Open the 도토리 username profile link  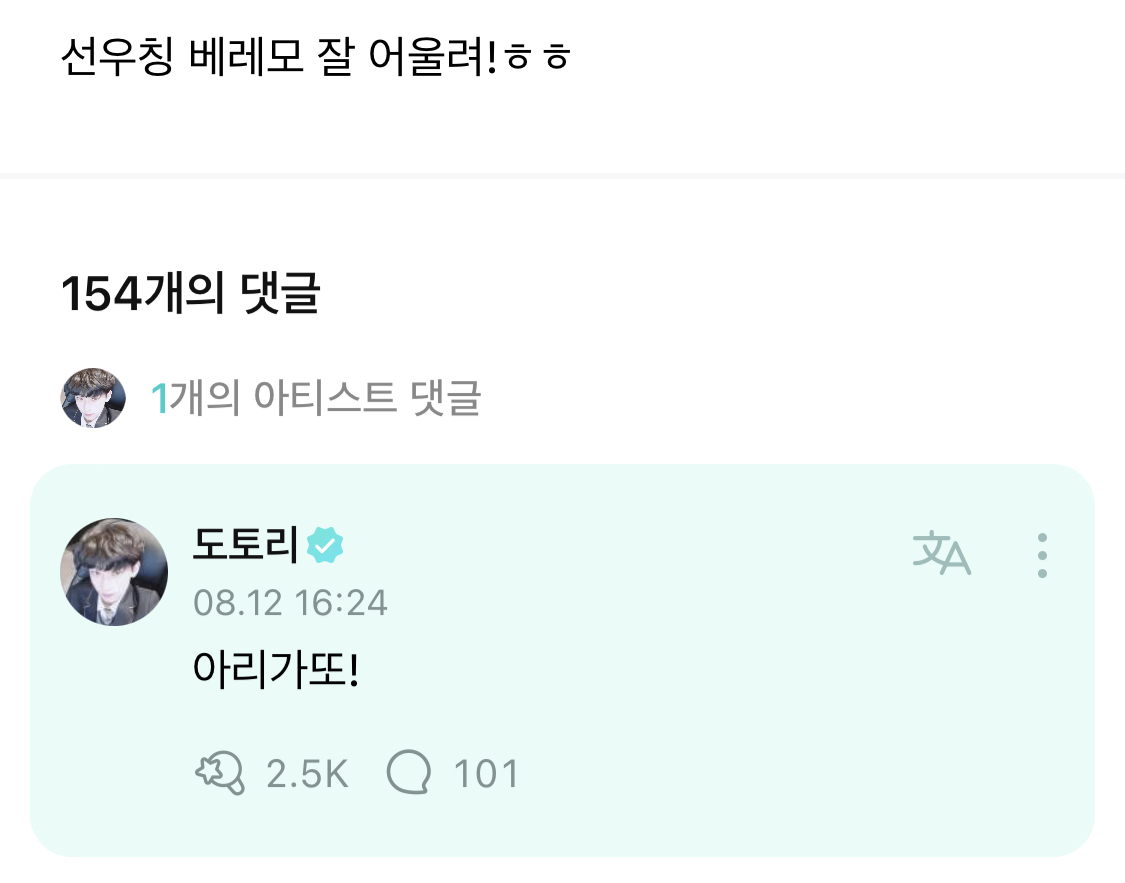pos(245,545)
